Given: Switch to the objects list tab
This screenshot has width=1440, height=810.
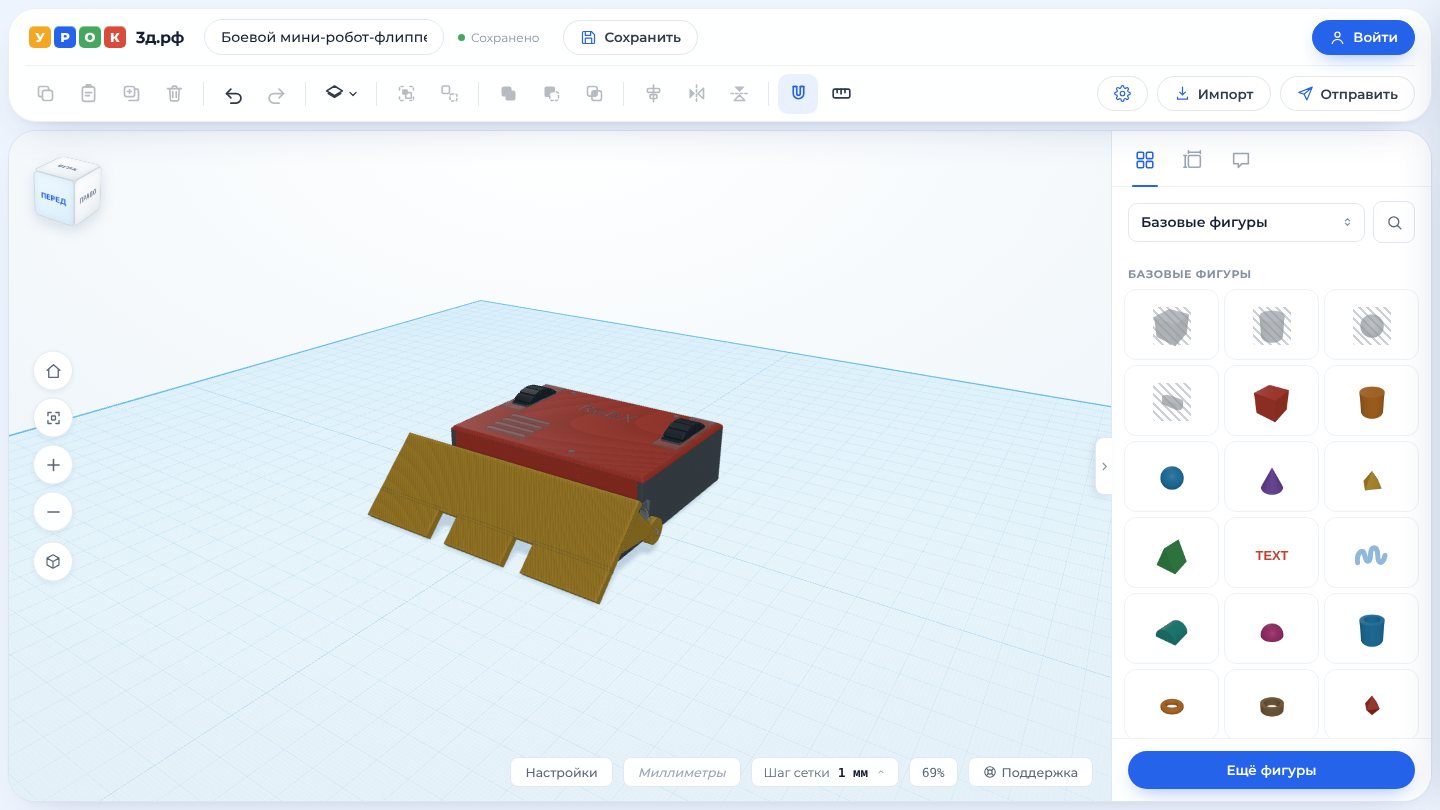Looking at the screenshot, I should coord(1192,160).
